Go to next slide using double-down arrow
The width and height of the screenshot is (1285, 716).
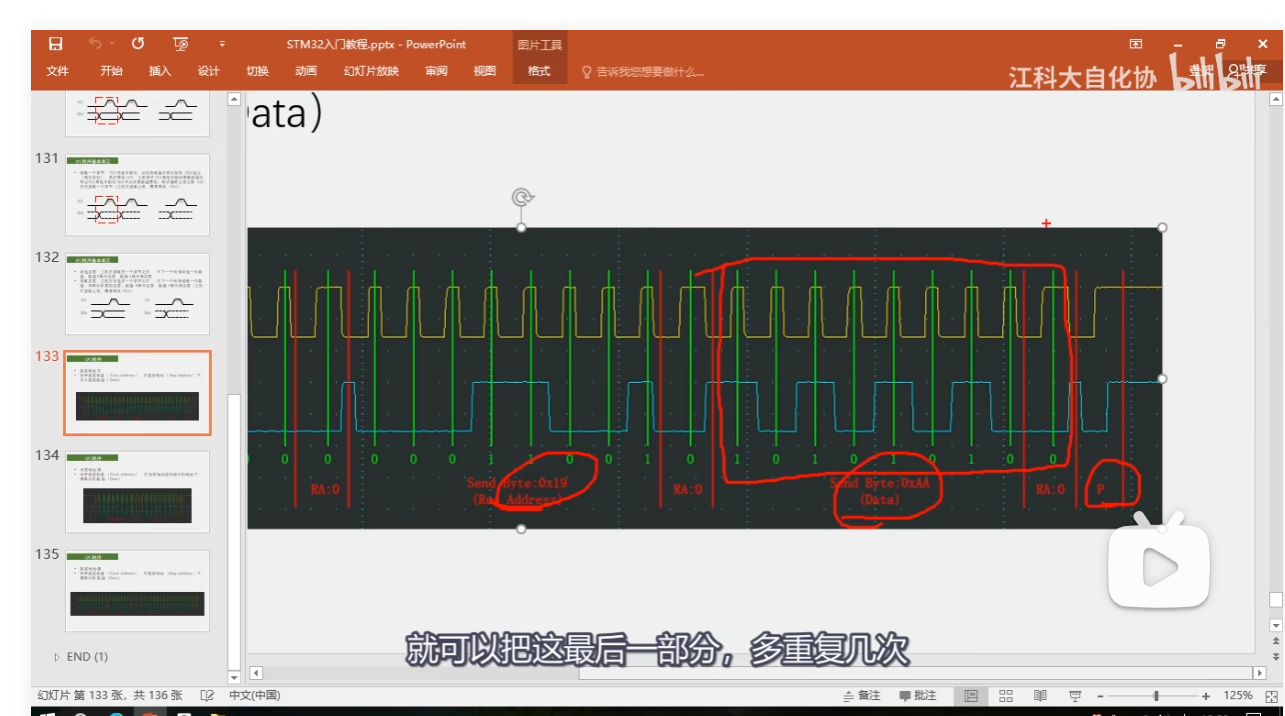pyautogui.click(x=1275, y=656)
